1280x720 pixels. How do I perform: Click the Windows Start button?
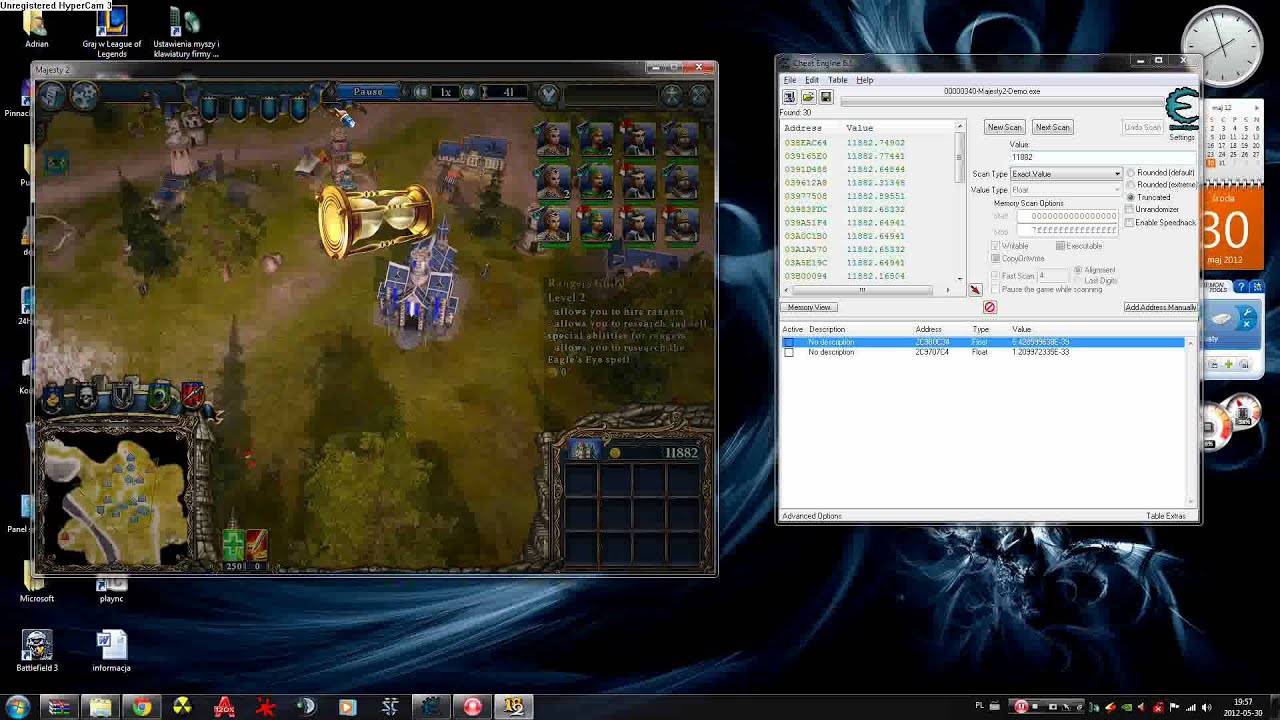[17, 707]
